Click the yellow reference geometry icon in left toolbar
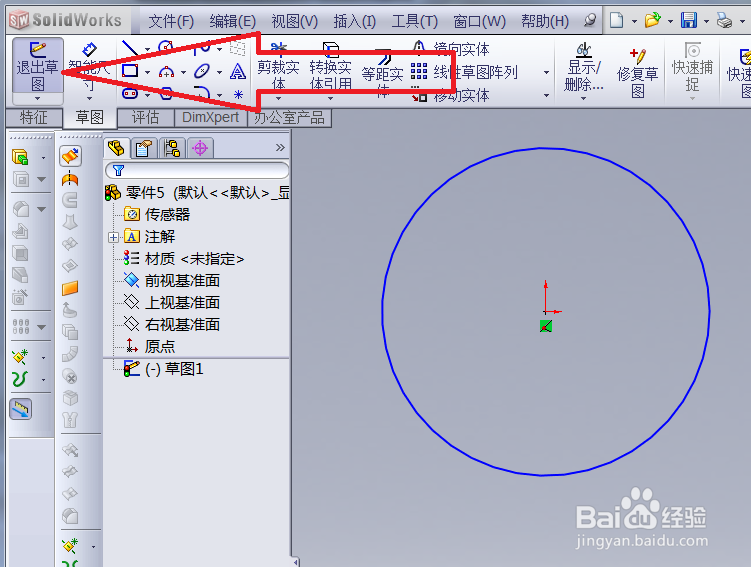The width and height of the screenshot is (751, 567). pyautogui.click(x=20, y=357)
